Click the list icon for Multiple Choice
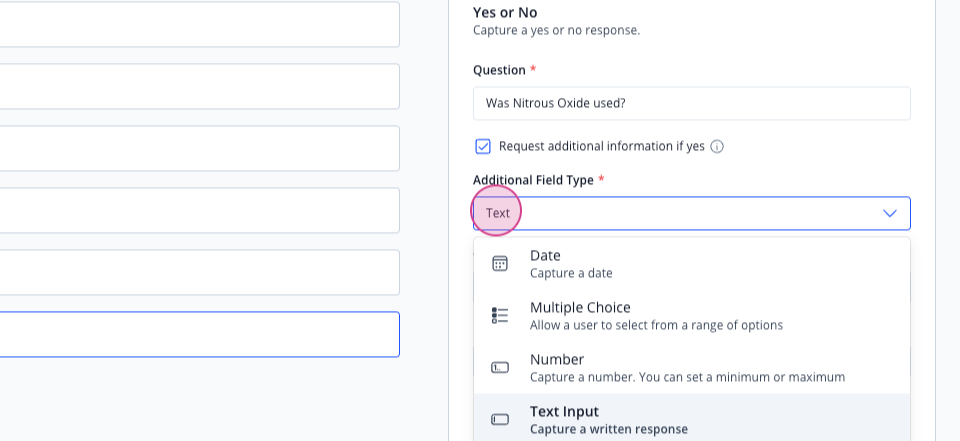 [500, 315]
